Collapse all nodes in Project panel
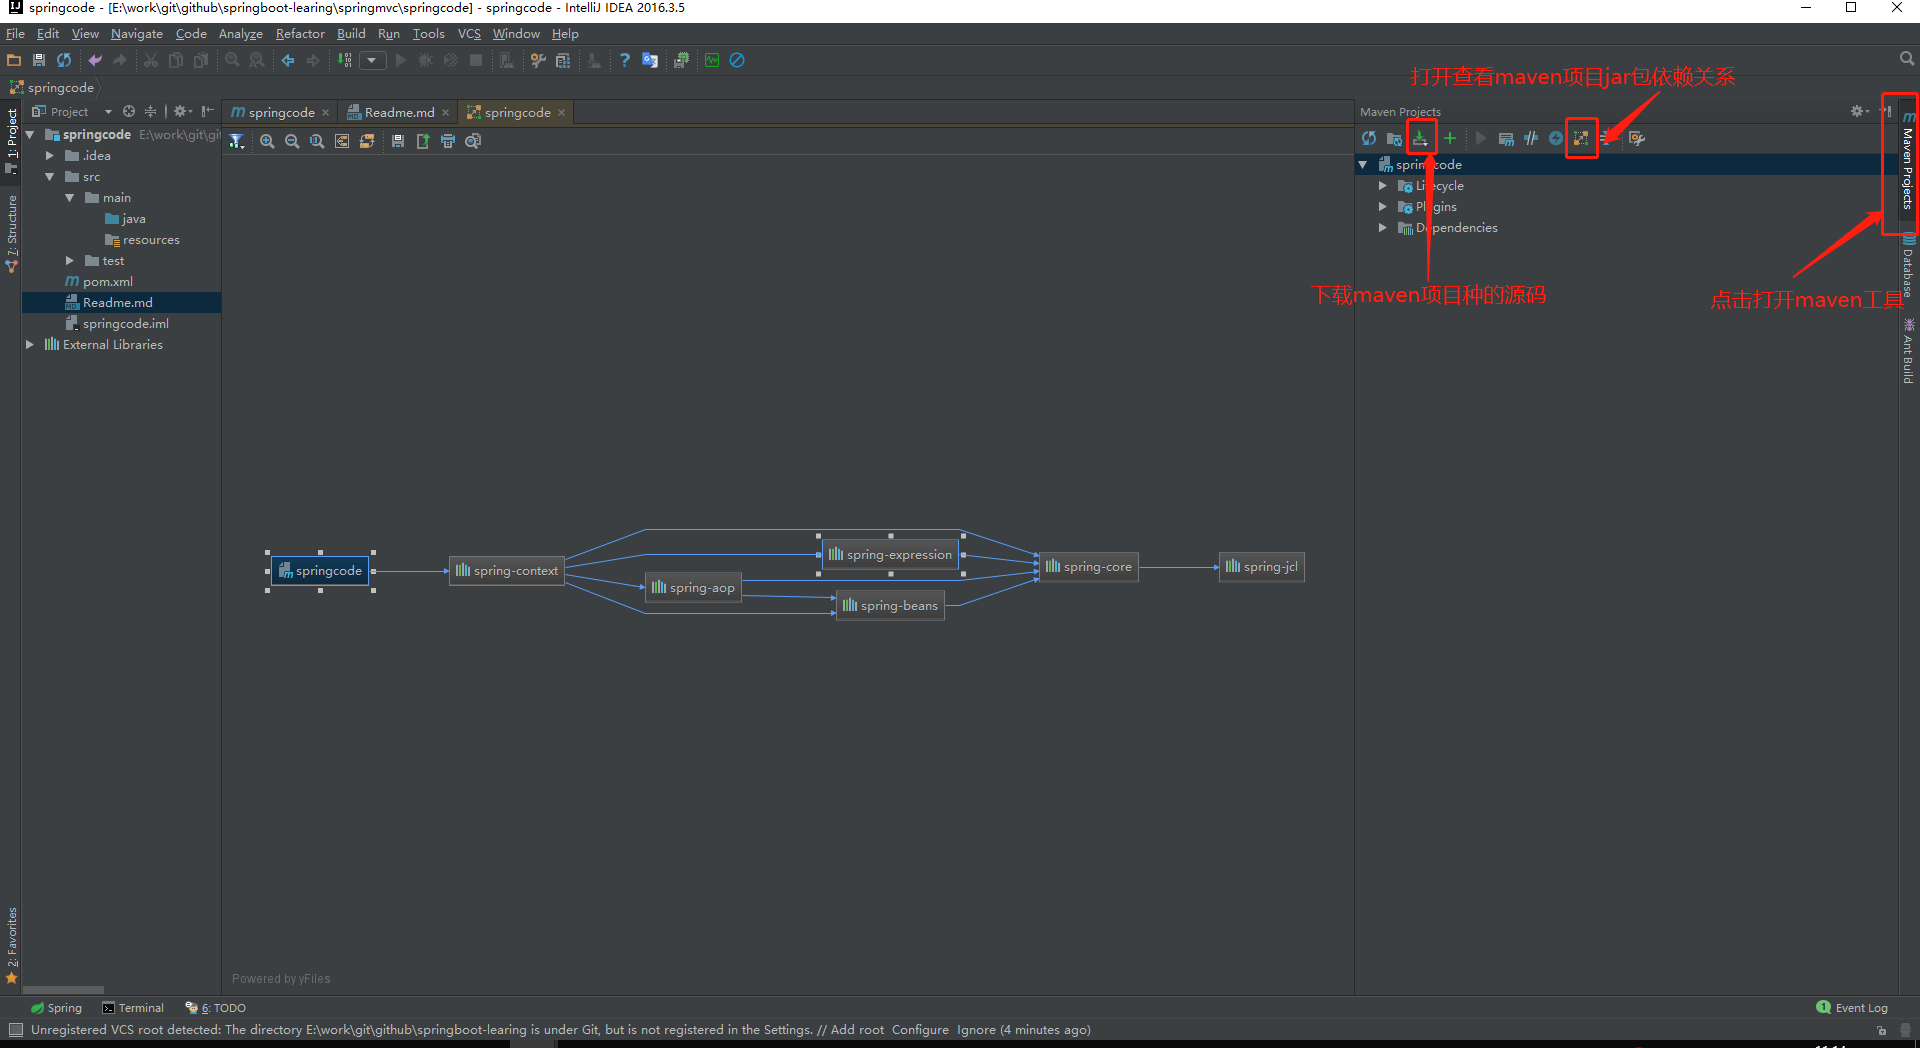The width and height of the screenshot is (1920, 1048). click(150, 111)
